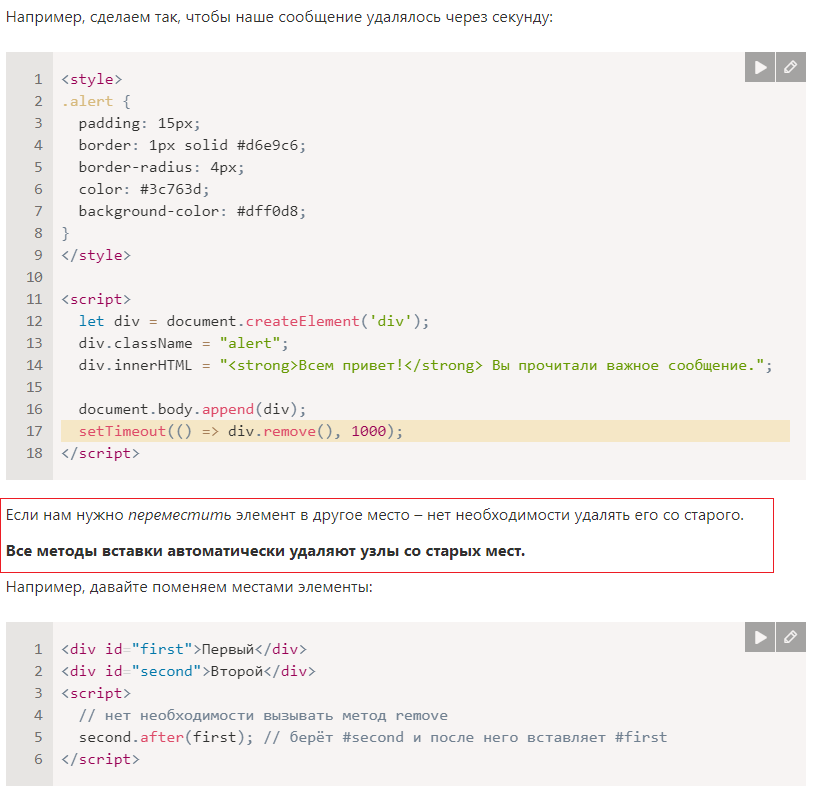
Task: Click closing '</script>' tag on line 18
Action: [100, 453]
